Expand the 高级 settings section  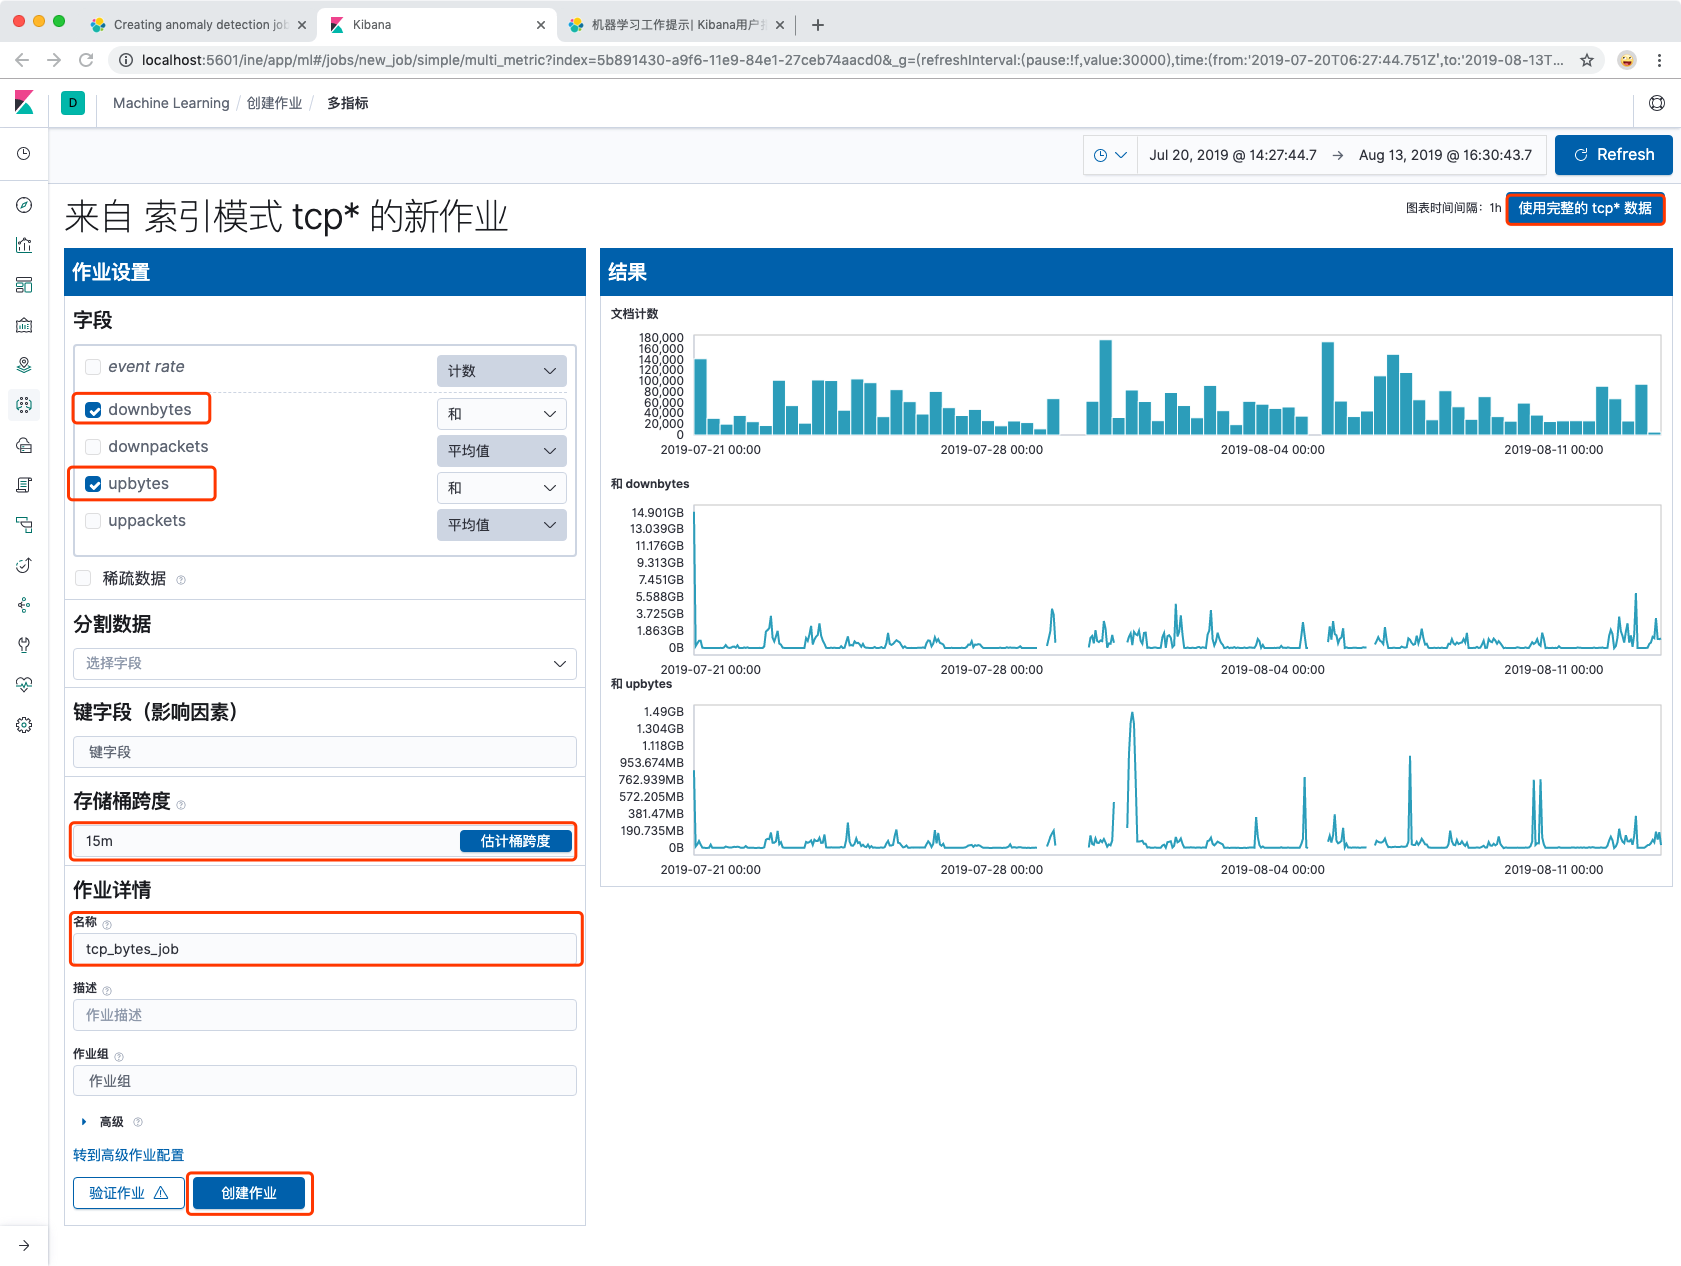click(x=103, y=1122)
